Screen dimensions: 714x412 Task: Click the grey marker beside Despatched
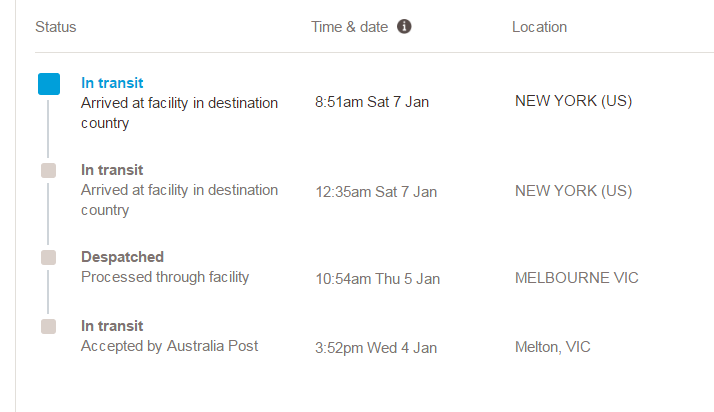tap(48, 257)
